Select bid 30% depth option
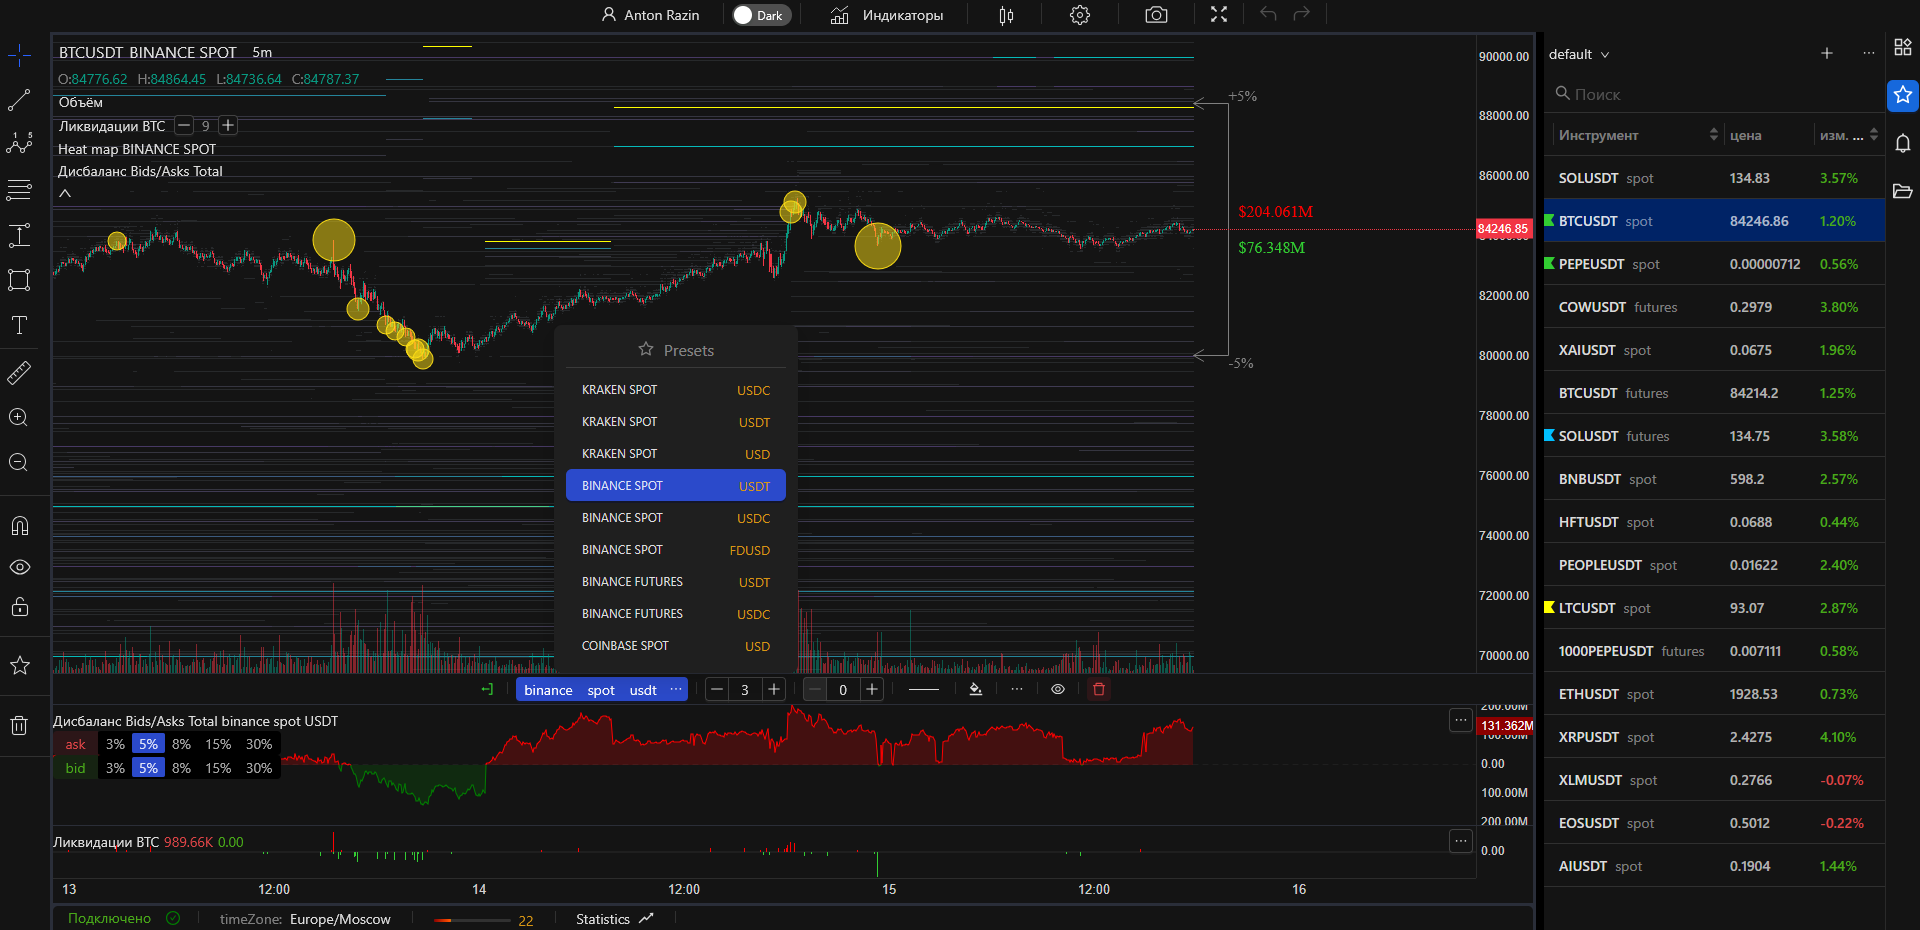The image size is (1920, 930). click(259, 768)
